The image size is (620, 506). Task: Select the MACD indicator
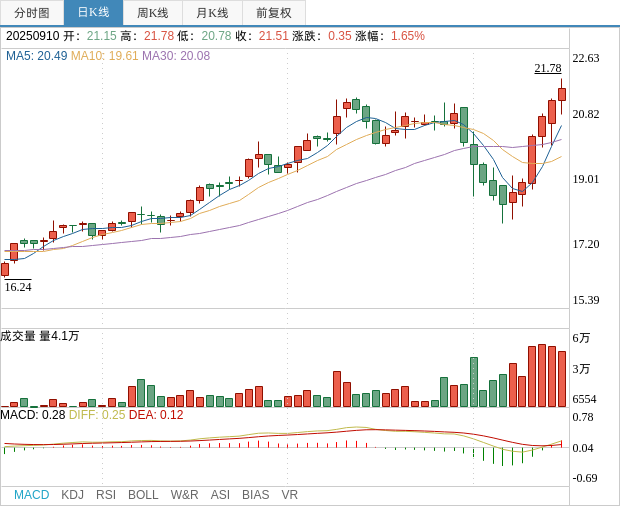[x=31, y=495]
